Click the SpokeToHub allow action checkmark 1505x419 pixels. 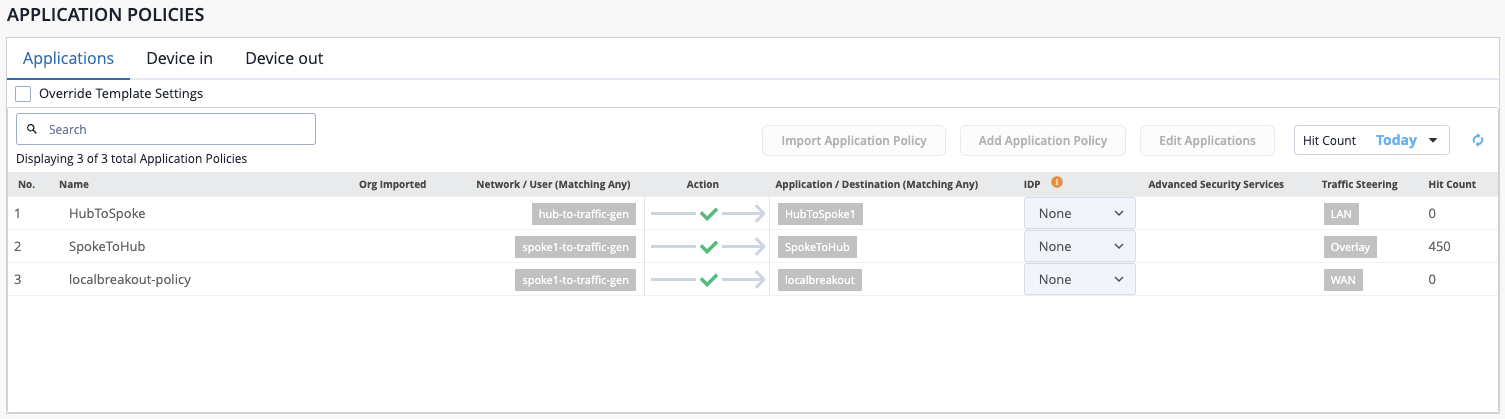click(708, 247)
